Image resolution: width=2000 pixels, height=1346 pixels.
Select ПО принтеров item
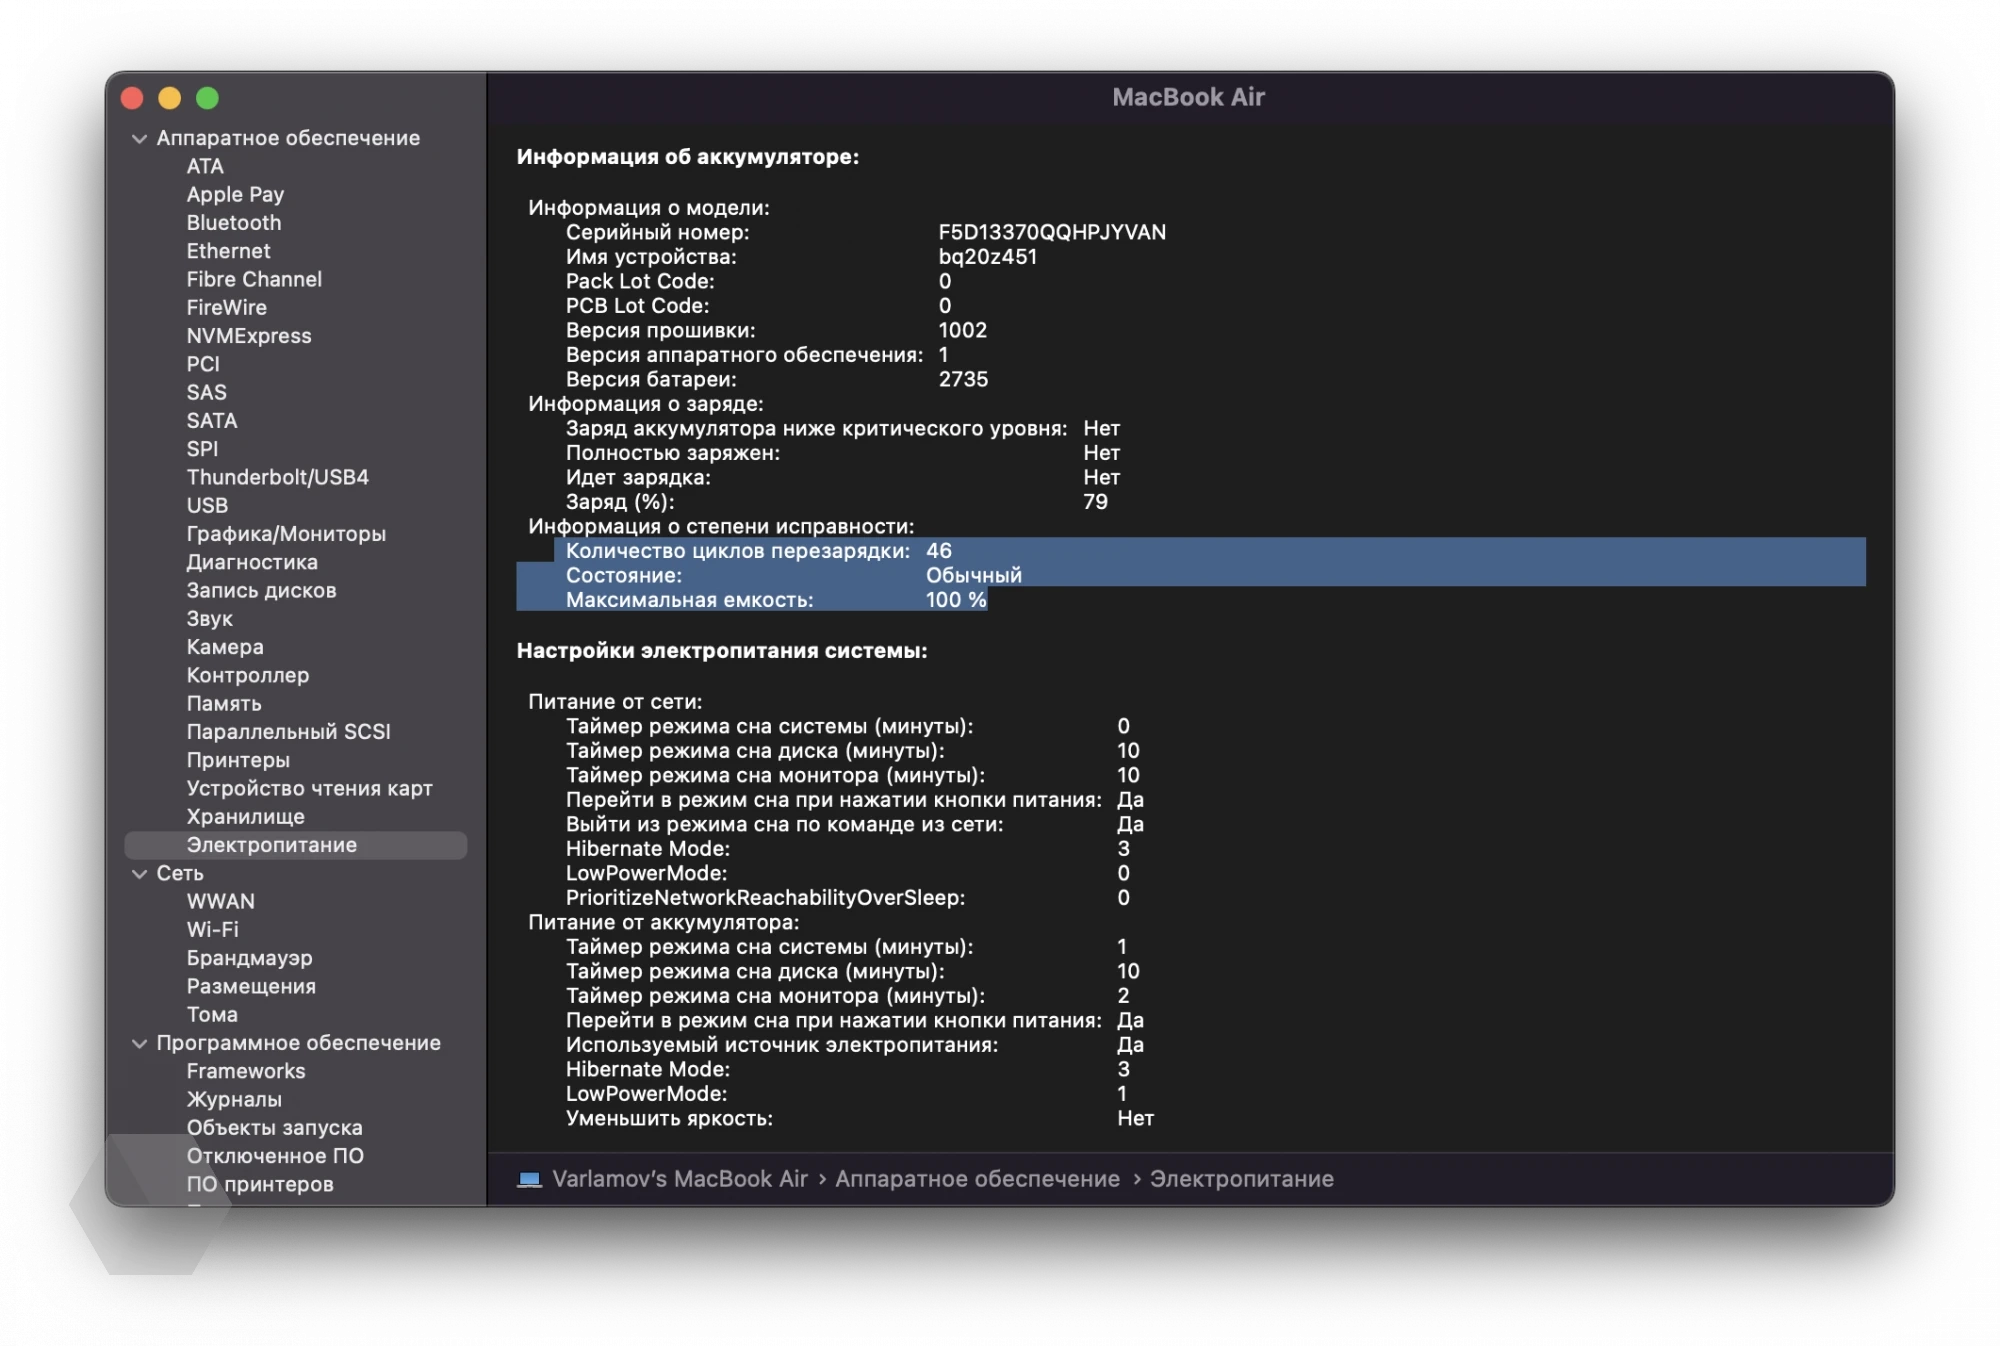point(260,1184)
